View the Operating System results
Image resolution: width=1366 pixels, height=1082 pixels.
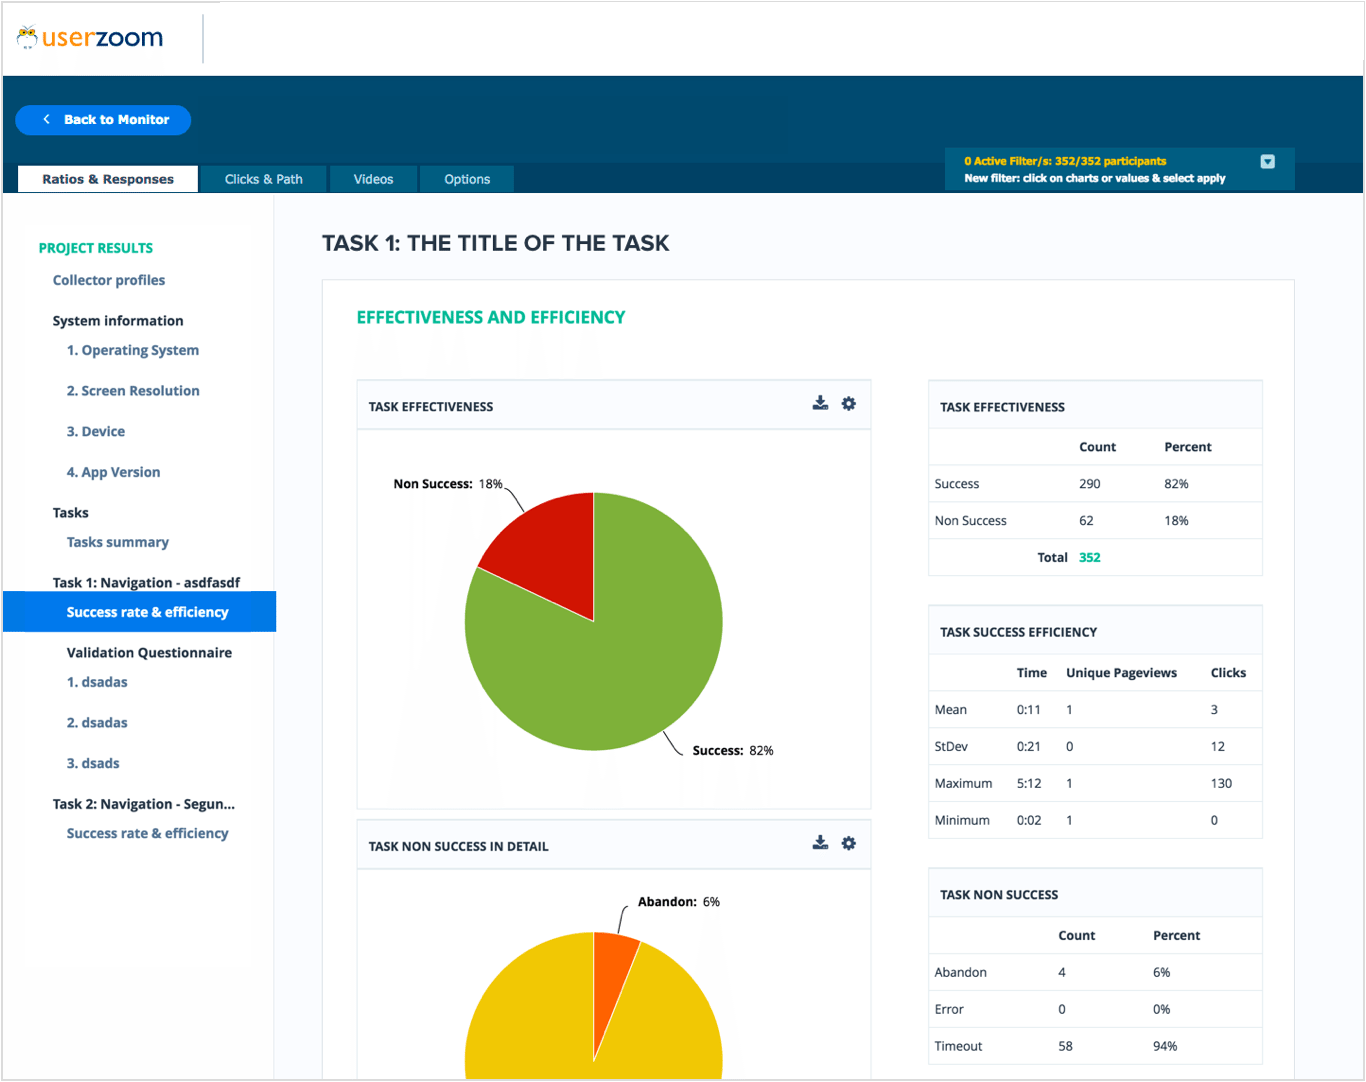132,350
